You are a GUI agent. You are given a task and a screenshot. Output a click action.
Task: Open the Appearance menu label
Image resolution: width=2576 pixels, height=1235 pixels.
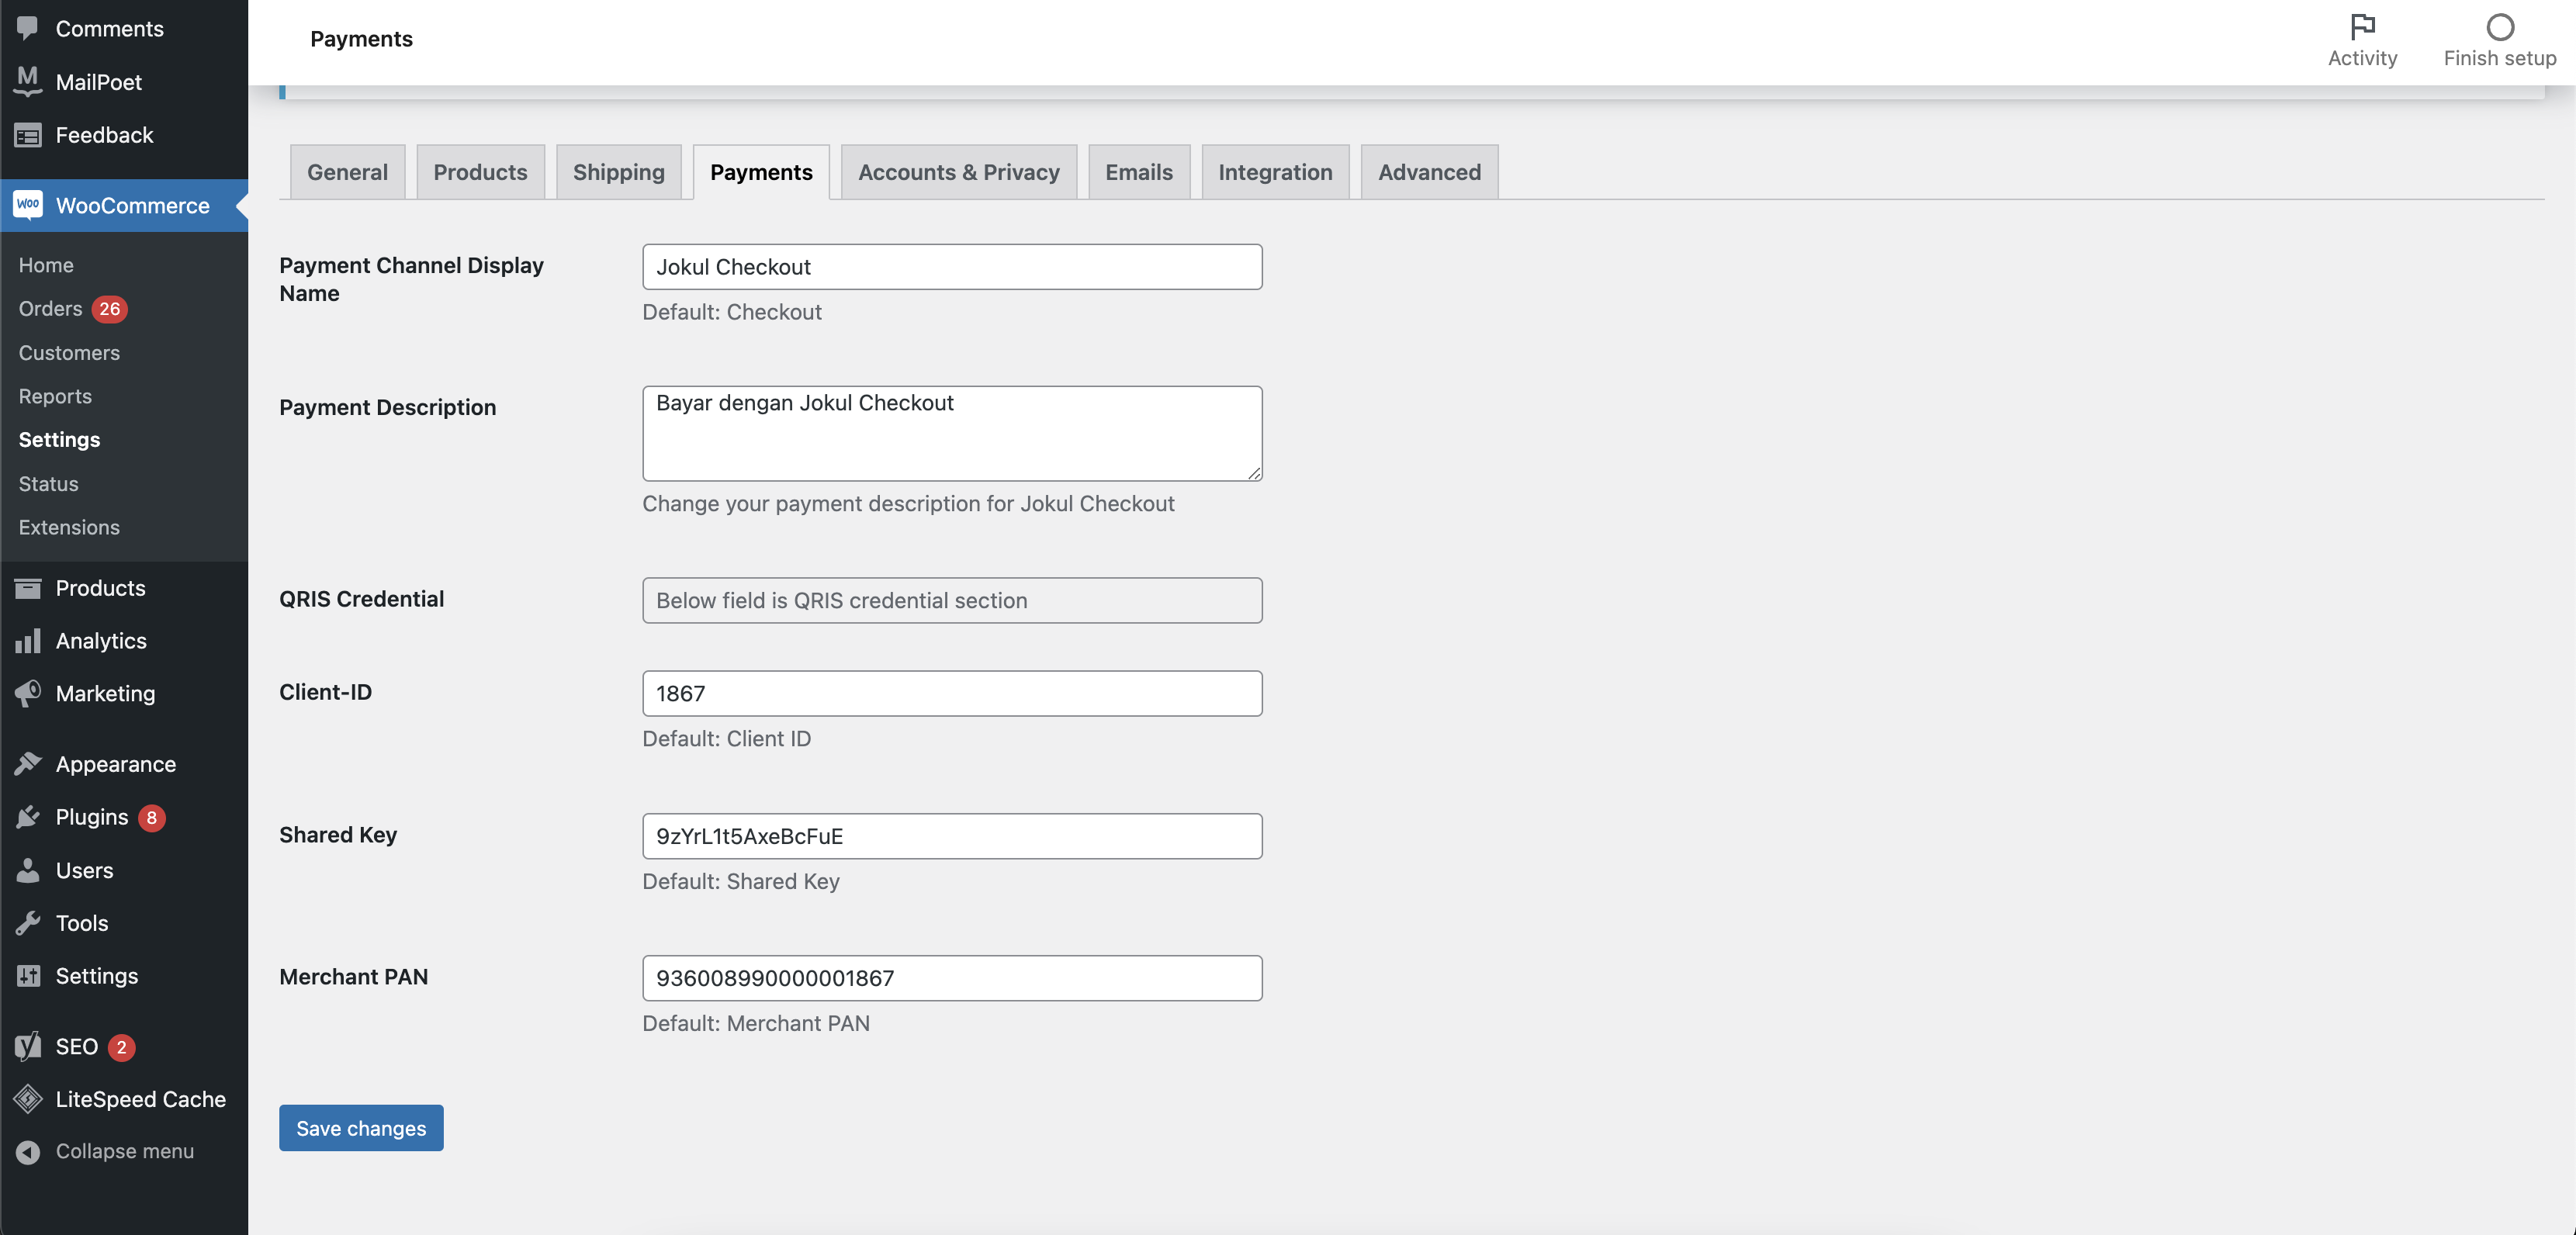[x=115, y=763]
